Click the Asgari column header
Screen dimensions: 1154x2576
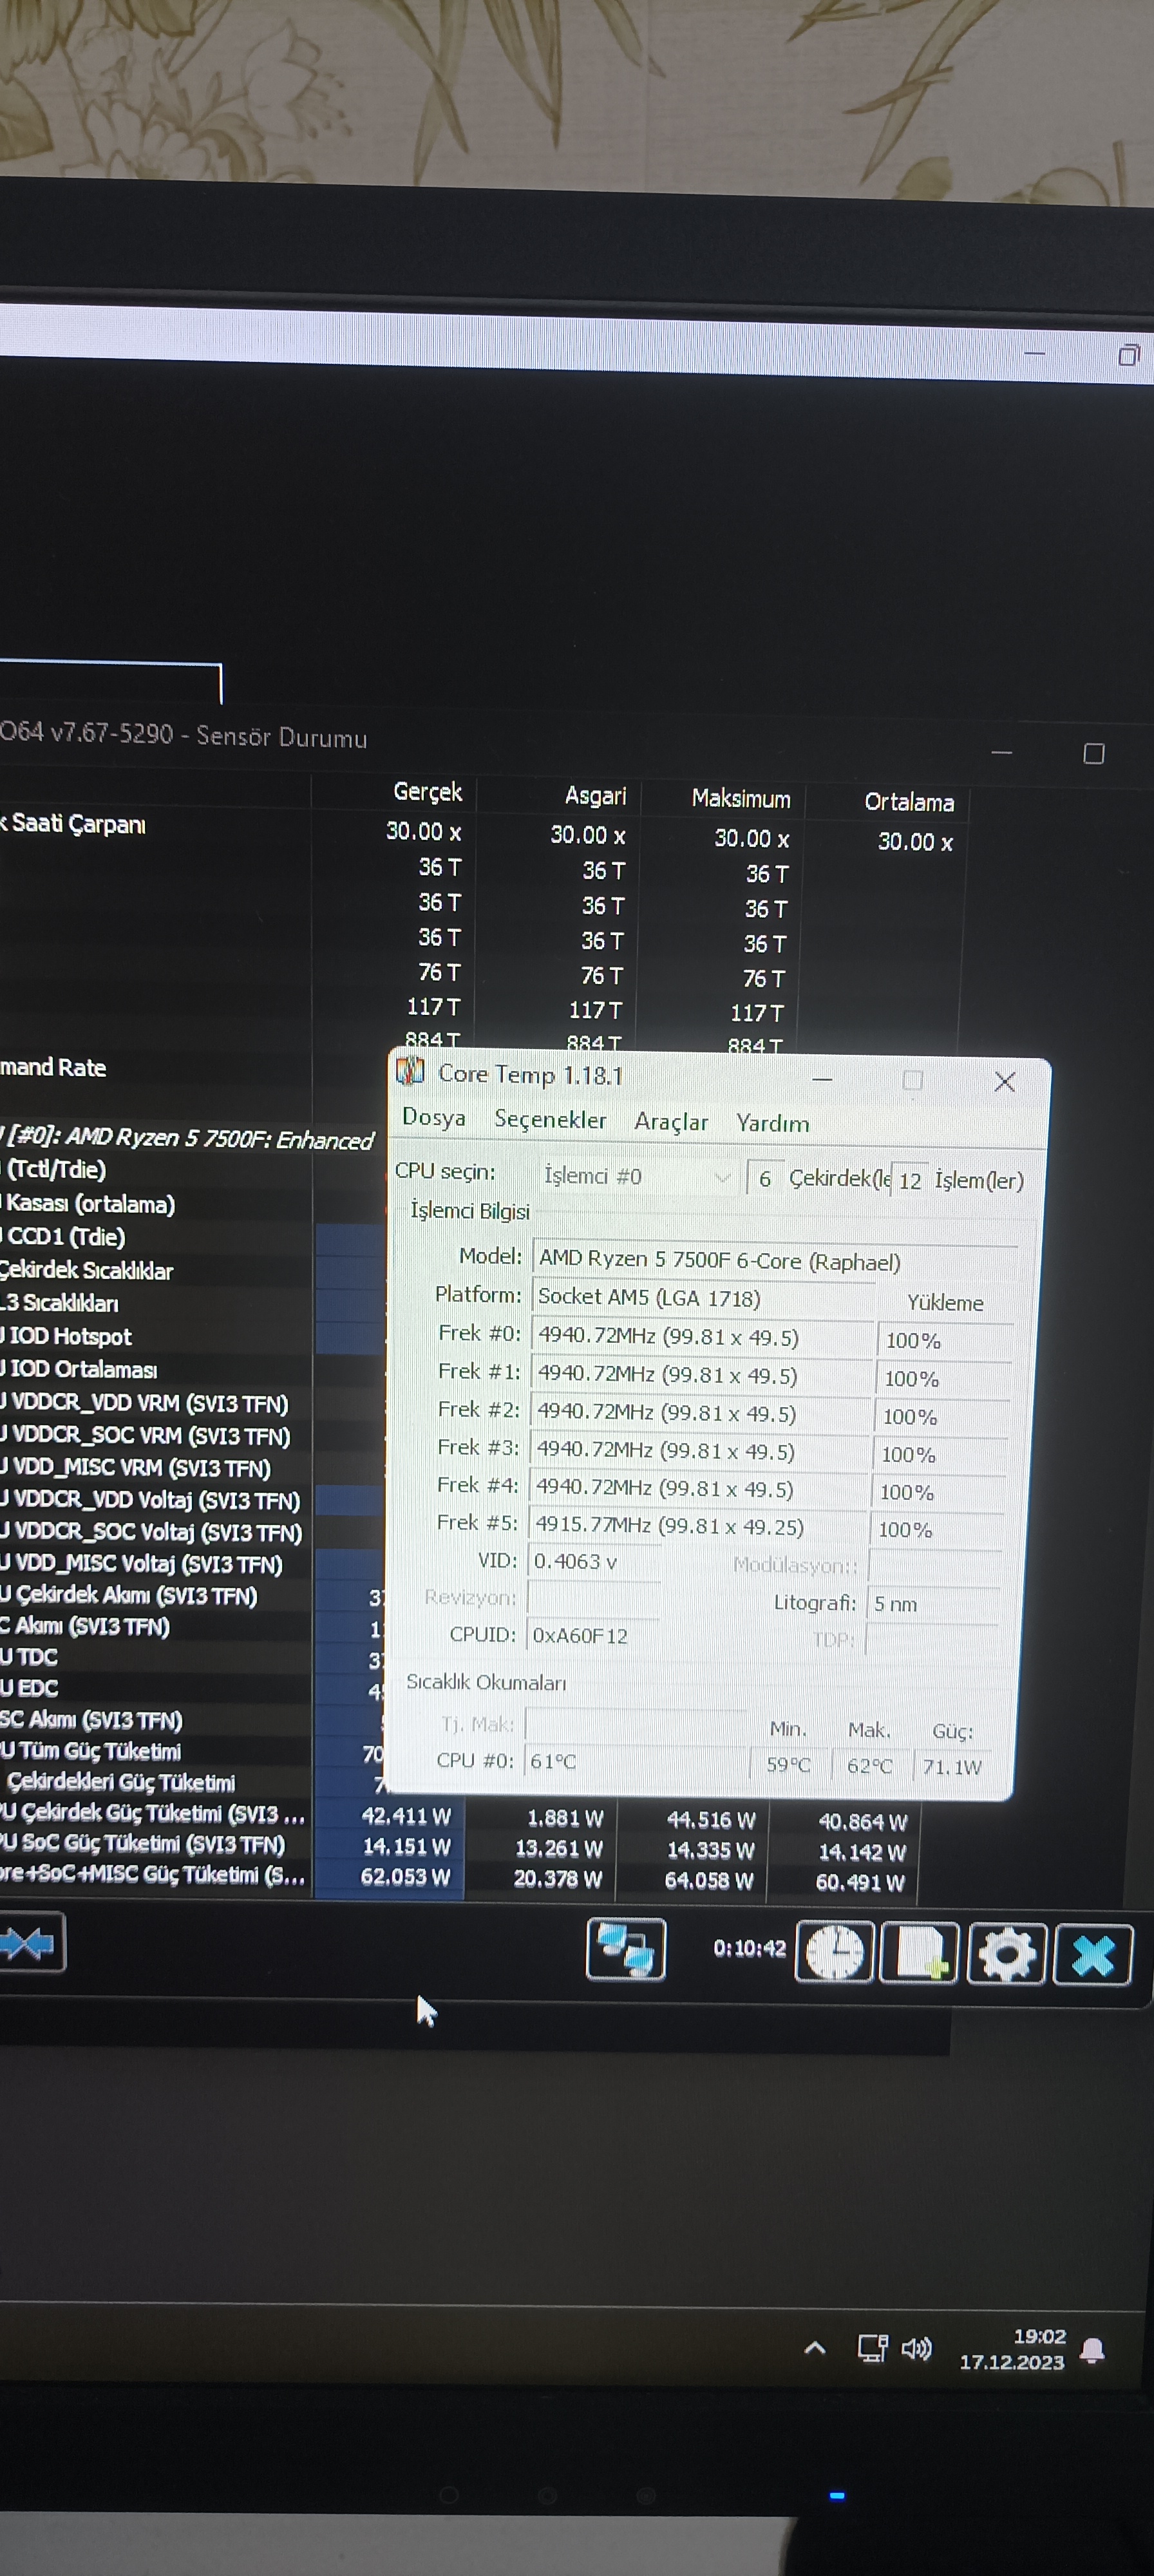pyautogui.click(x=596, y=796)
